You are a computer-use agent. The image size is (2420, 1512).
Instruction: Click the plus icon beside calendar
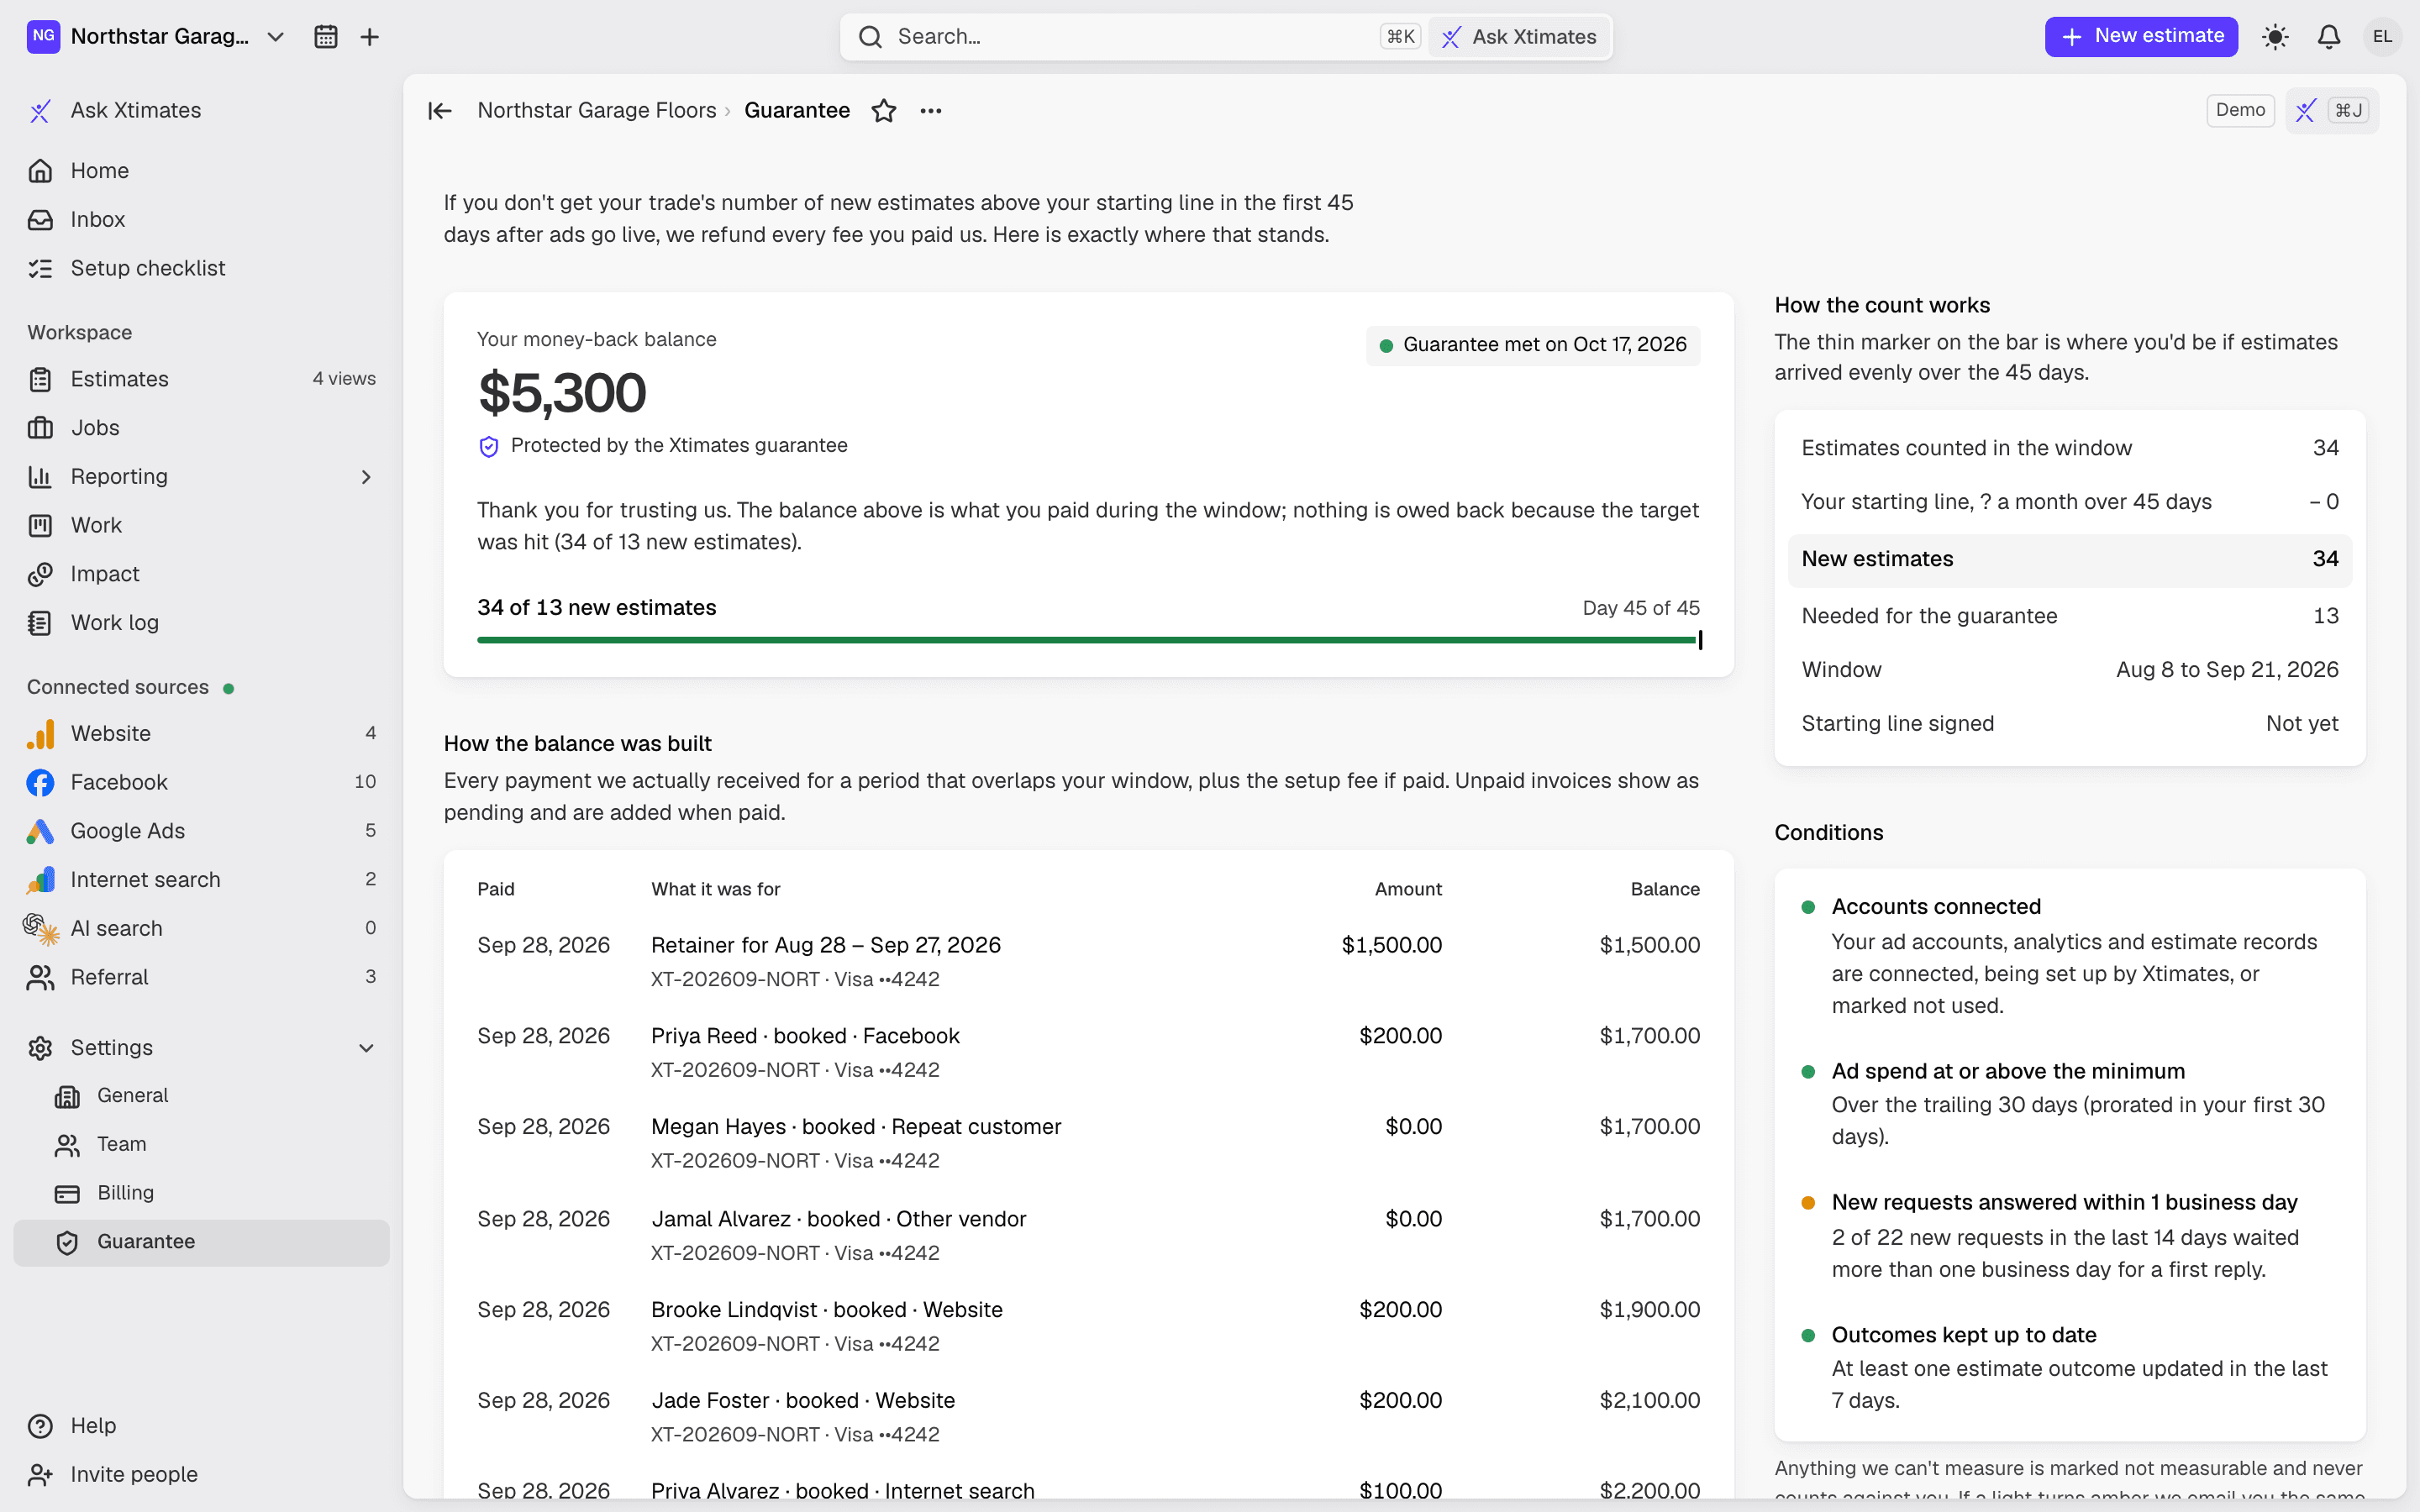click(369, 37)
